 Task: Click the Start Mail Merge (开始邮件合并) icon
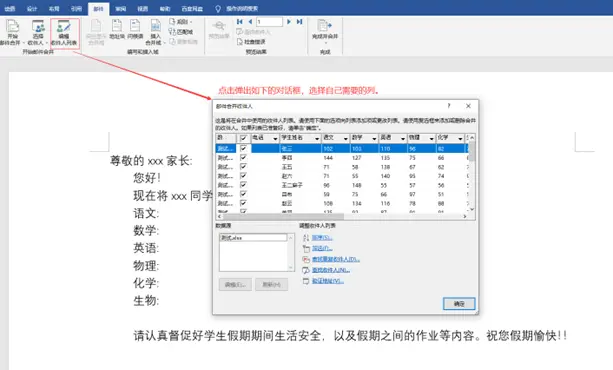(x=12, y=26)
